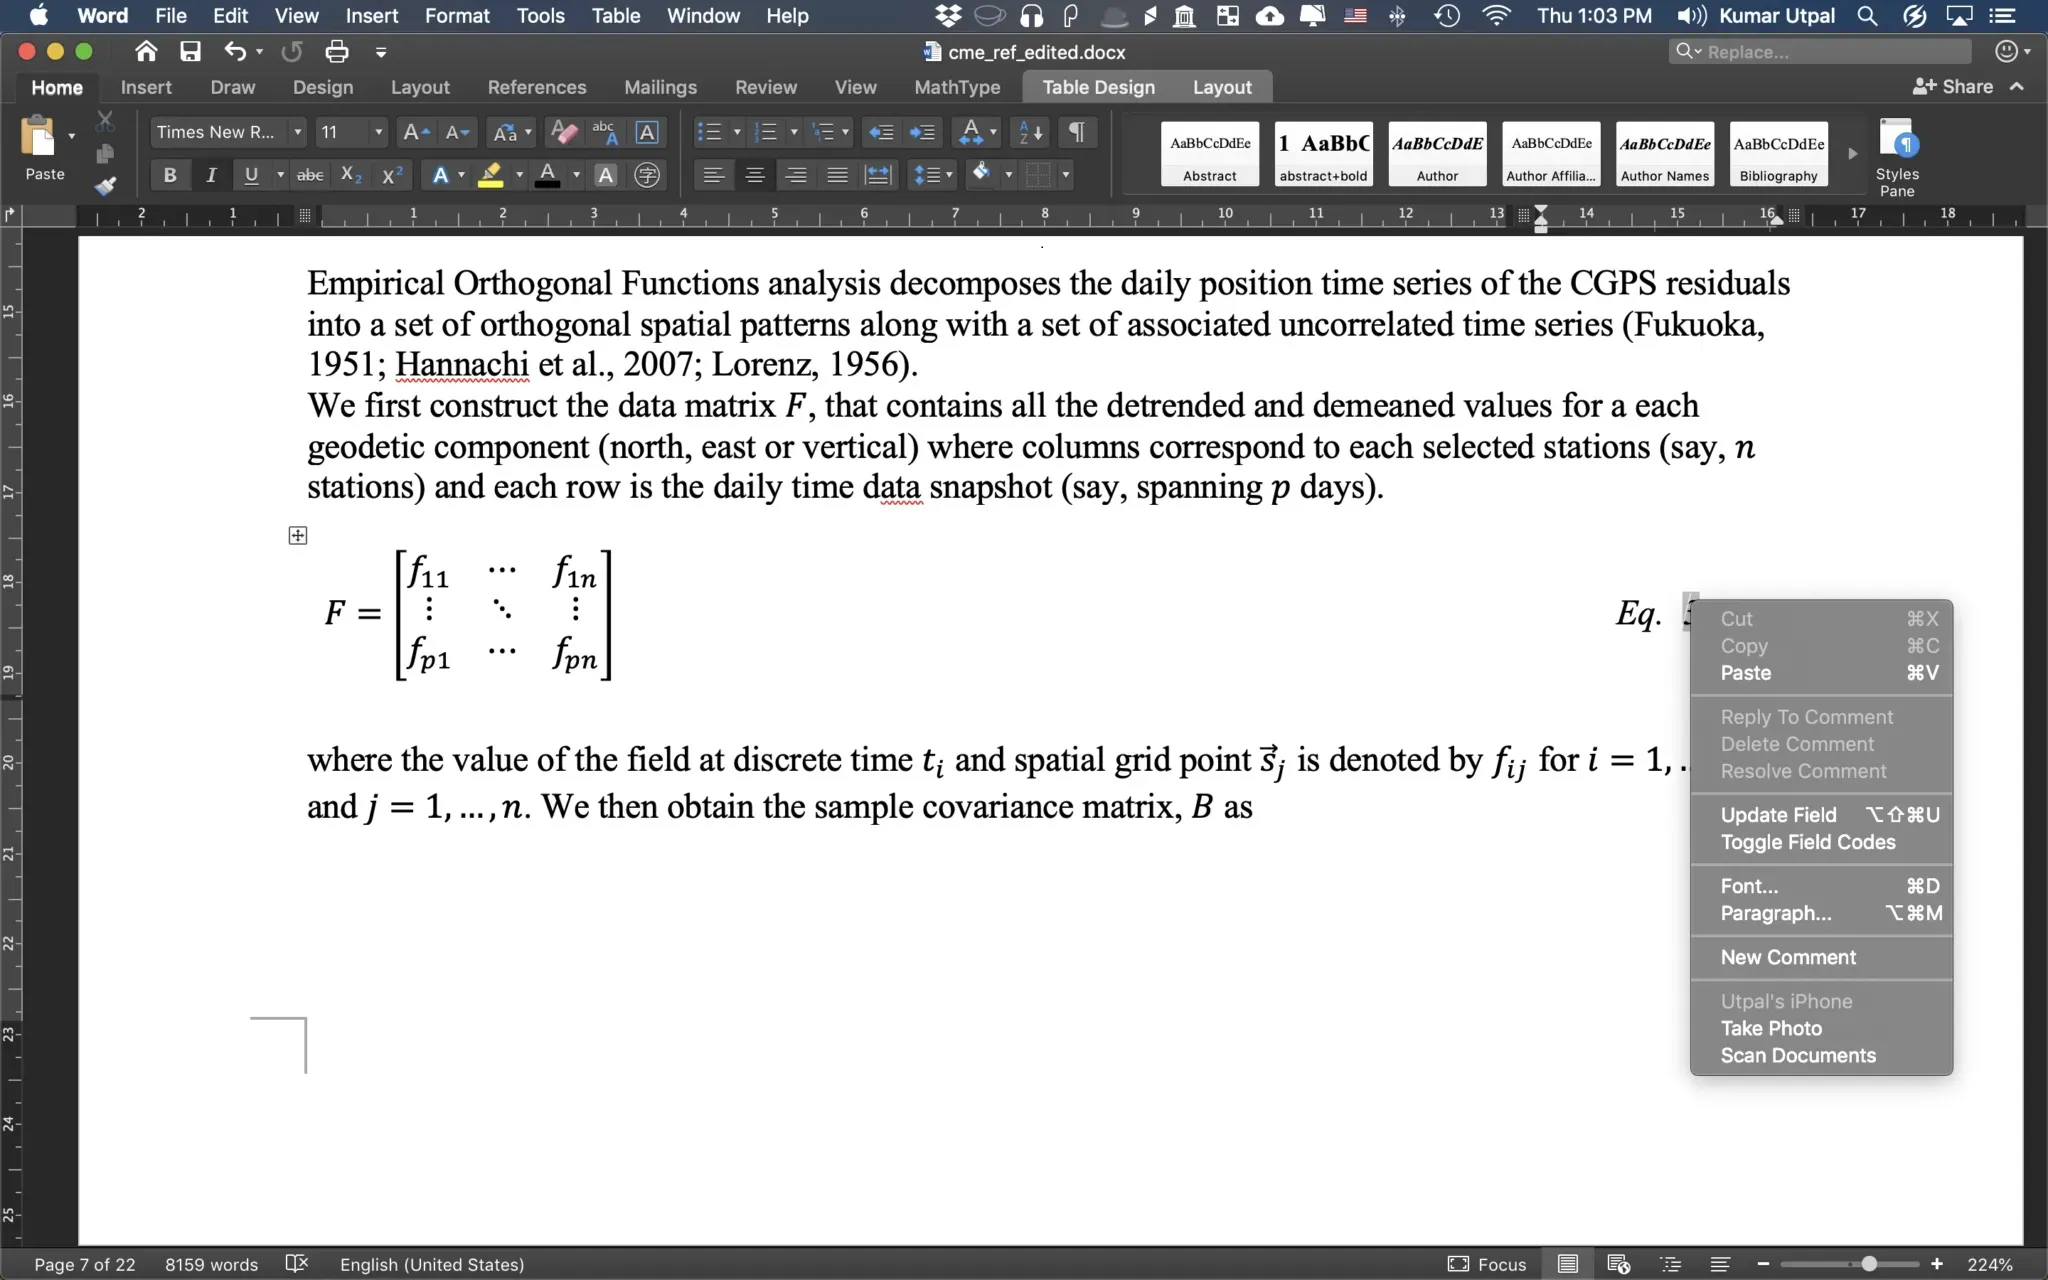Click the zoom slider in status bar

(x=1867, y=1264)
